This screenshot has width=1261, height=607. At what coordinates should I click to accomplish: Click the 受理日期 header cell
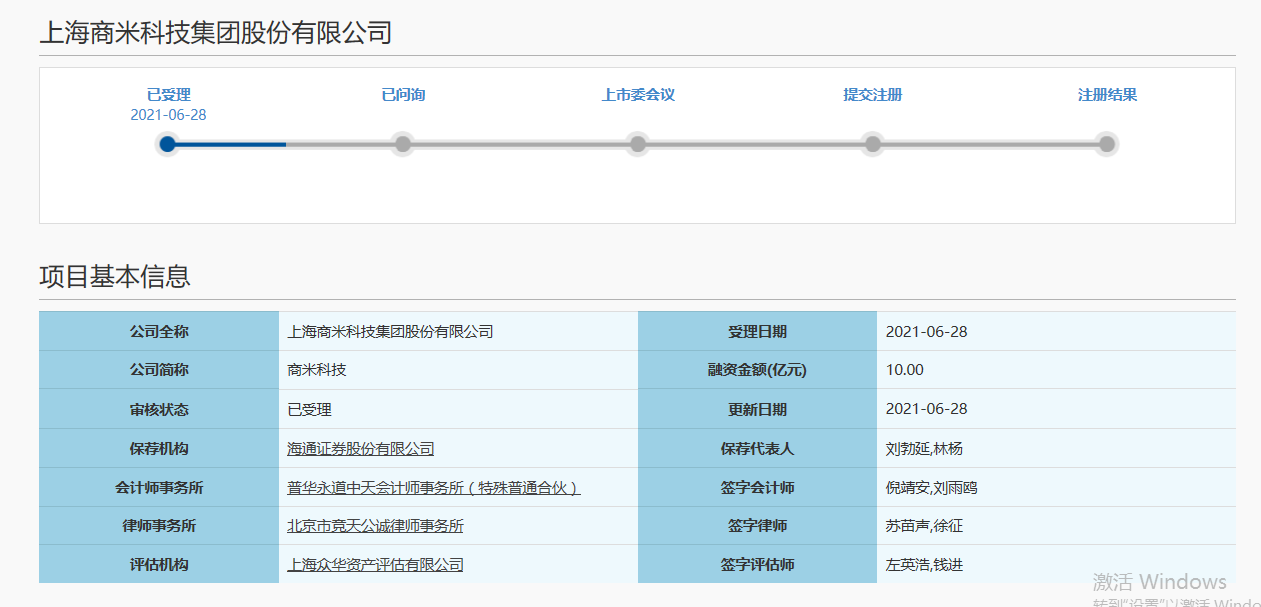pos(757,331)
